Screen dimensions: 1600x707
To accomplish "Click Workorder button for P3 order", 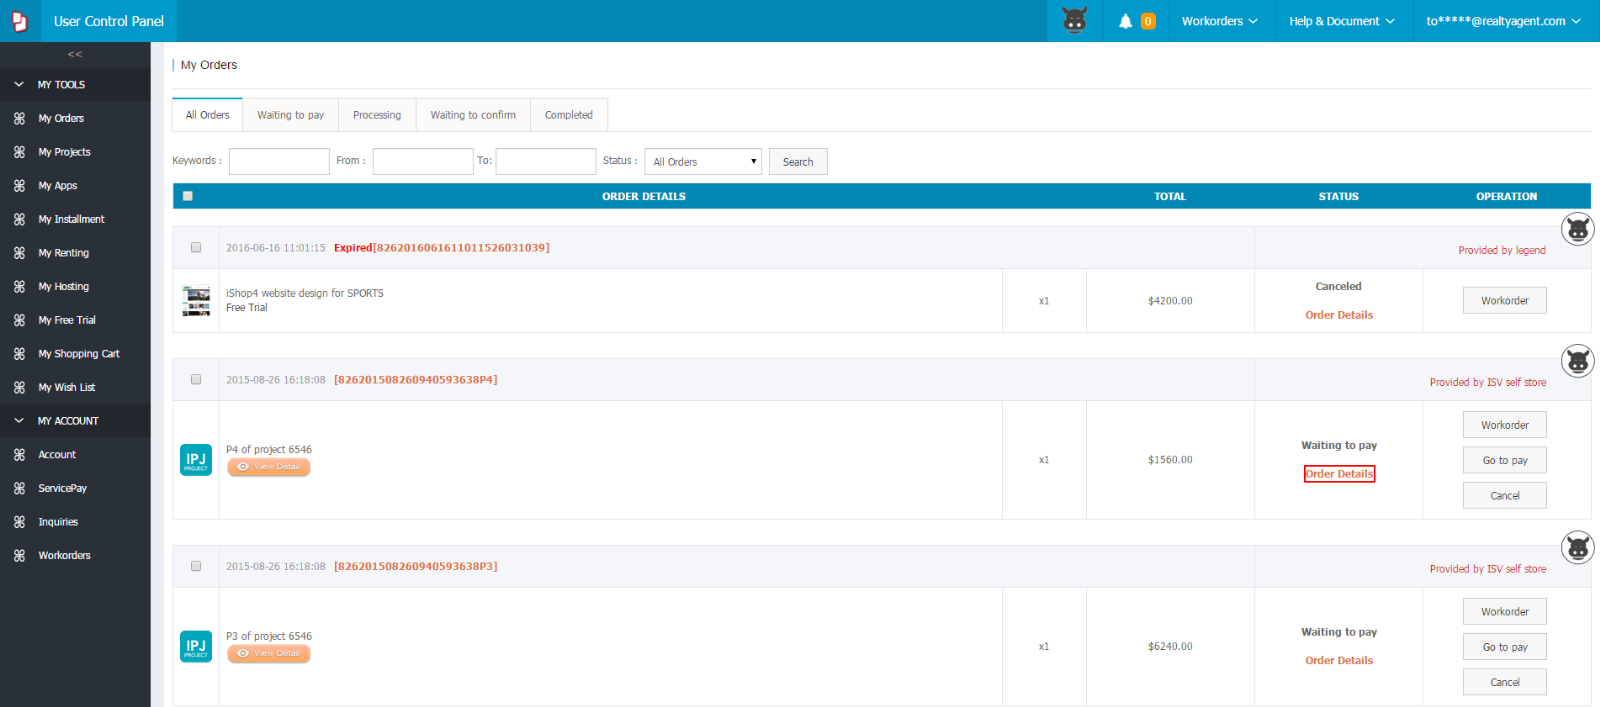I will [x=1505, y=611].
